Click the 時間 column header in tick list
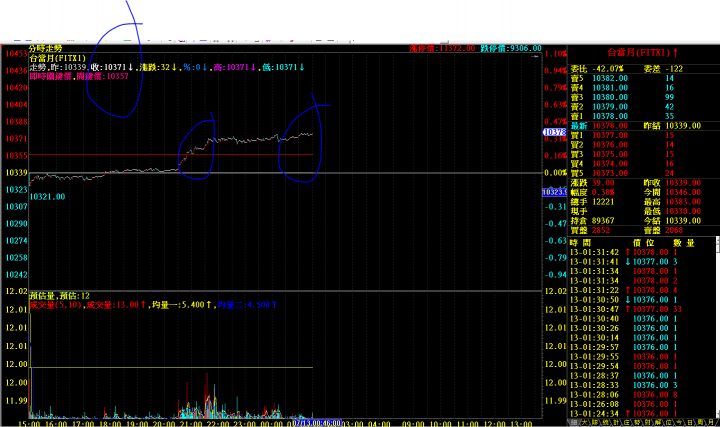This screenshot has height=427, width=720. pos(580,243)
